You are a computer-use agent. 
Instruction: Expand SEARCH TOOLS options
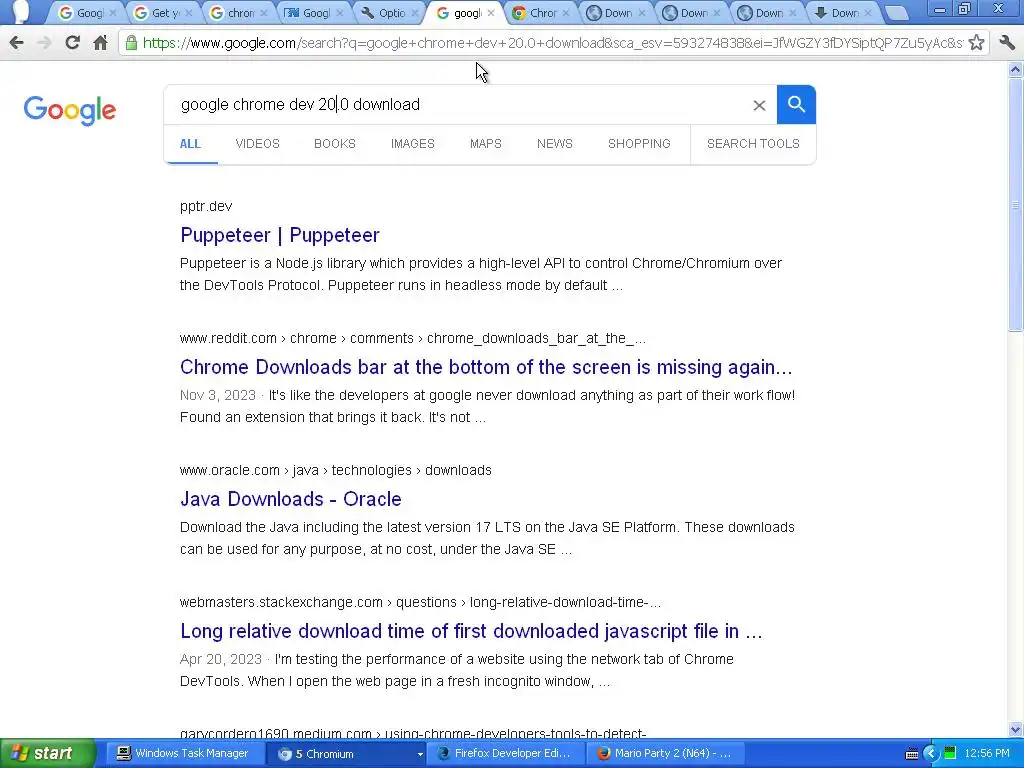point(753,144)
